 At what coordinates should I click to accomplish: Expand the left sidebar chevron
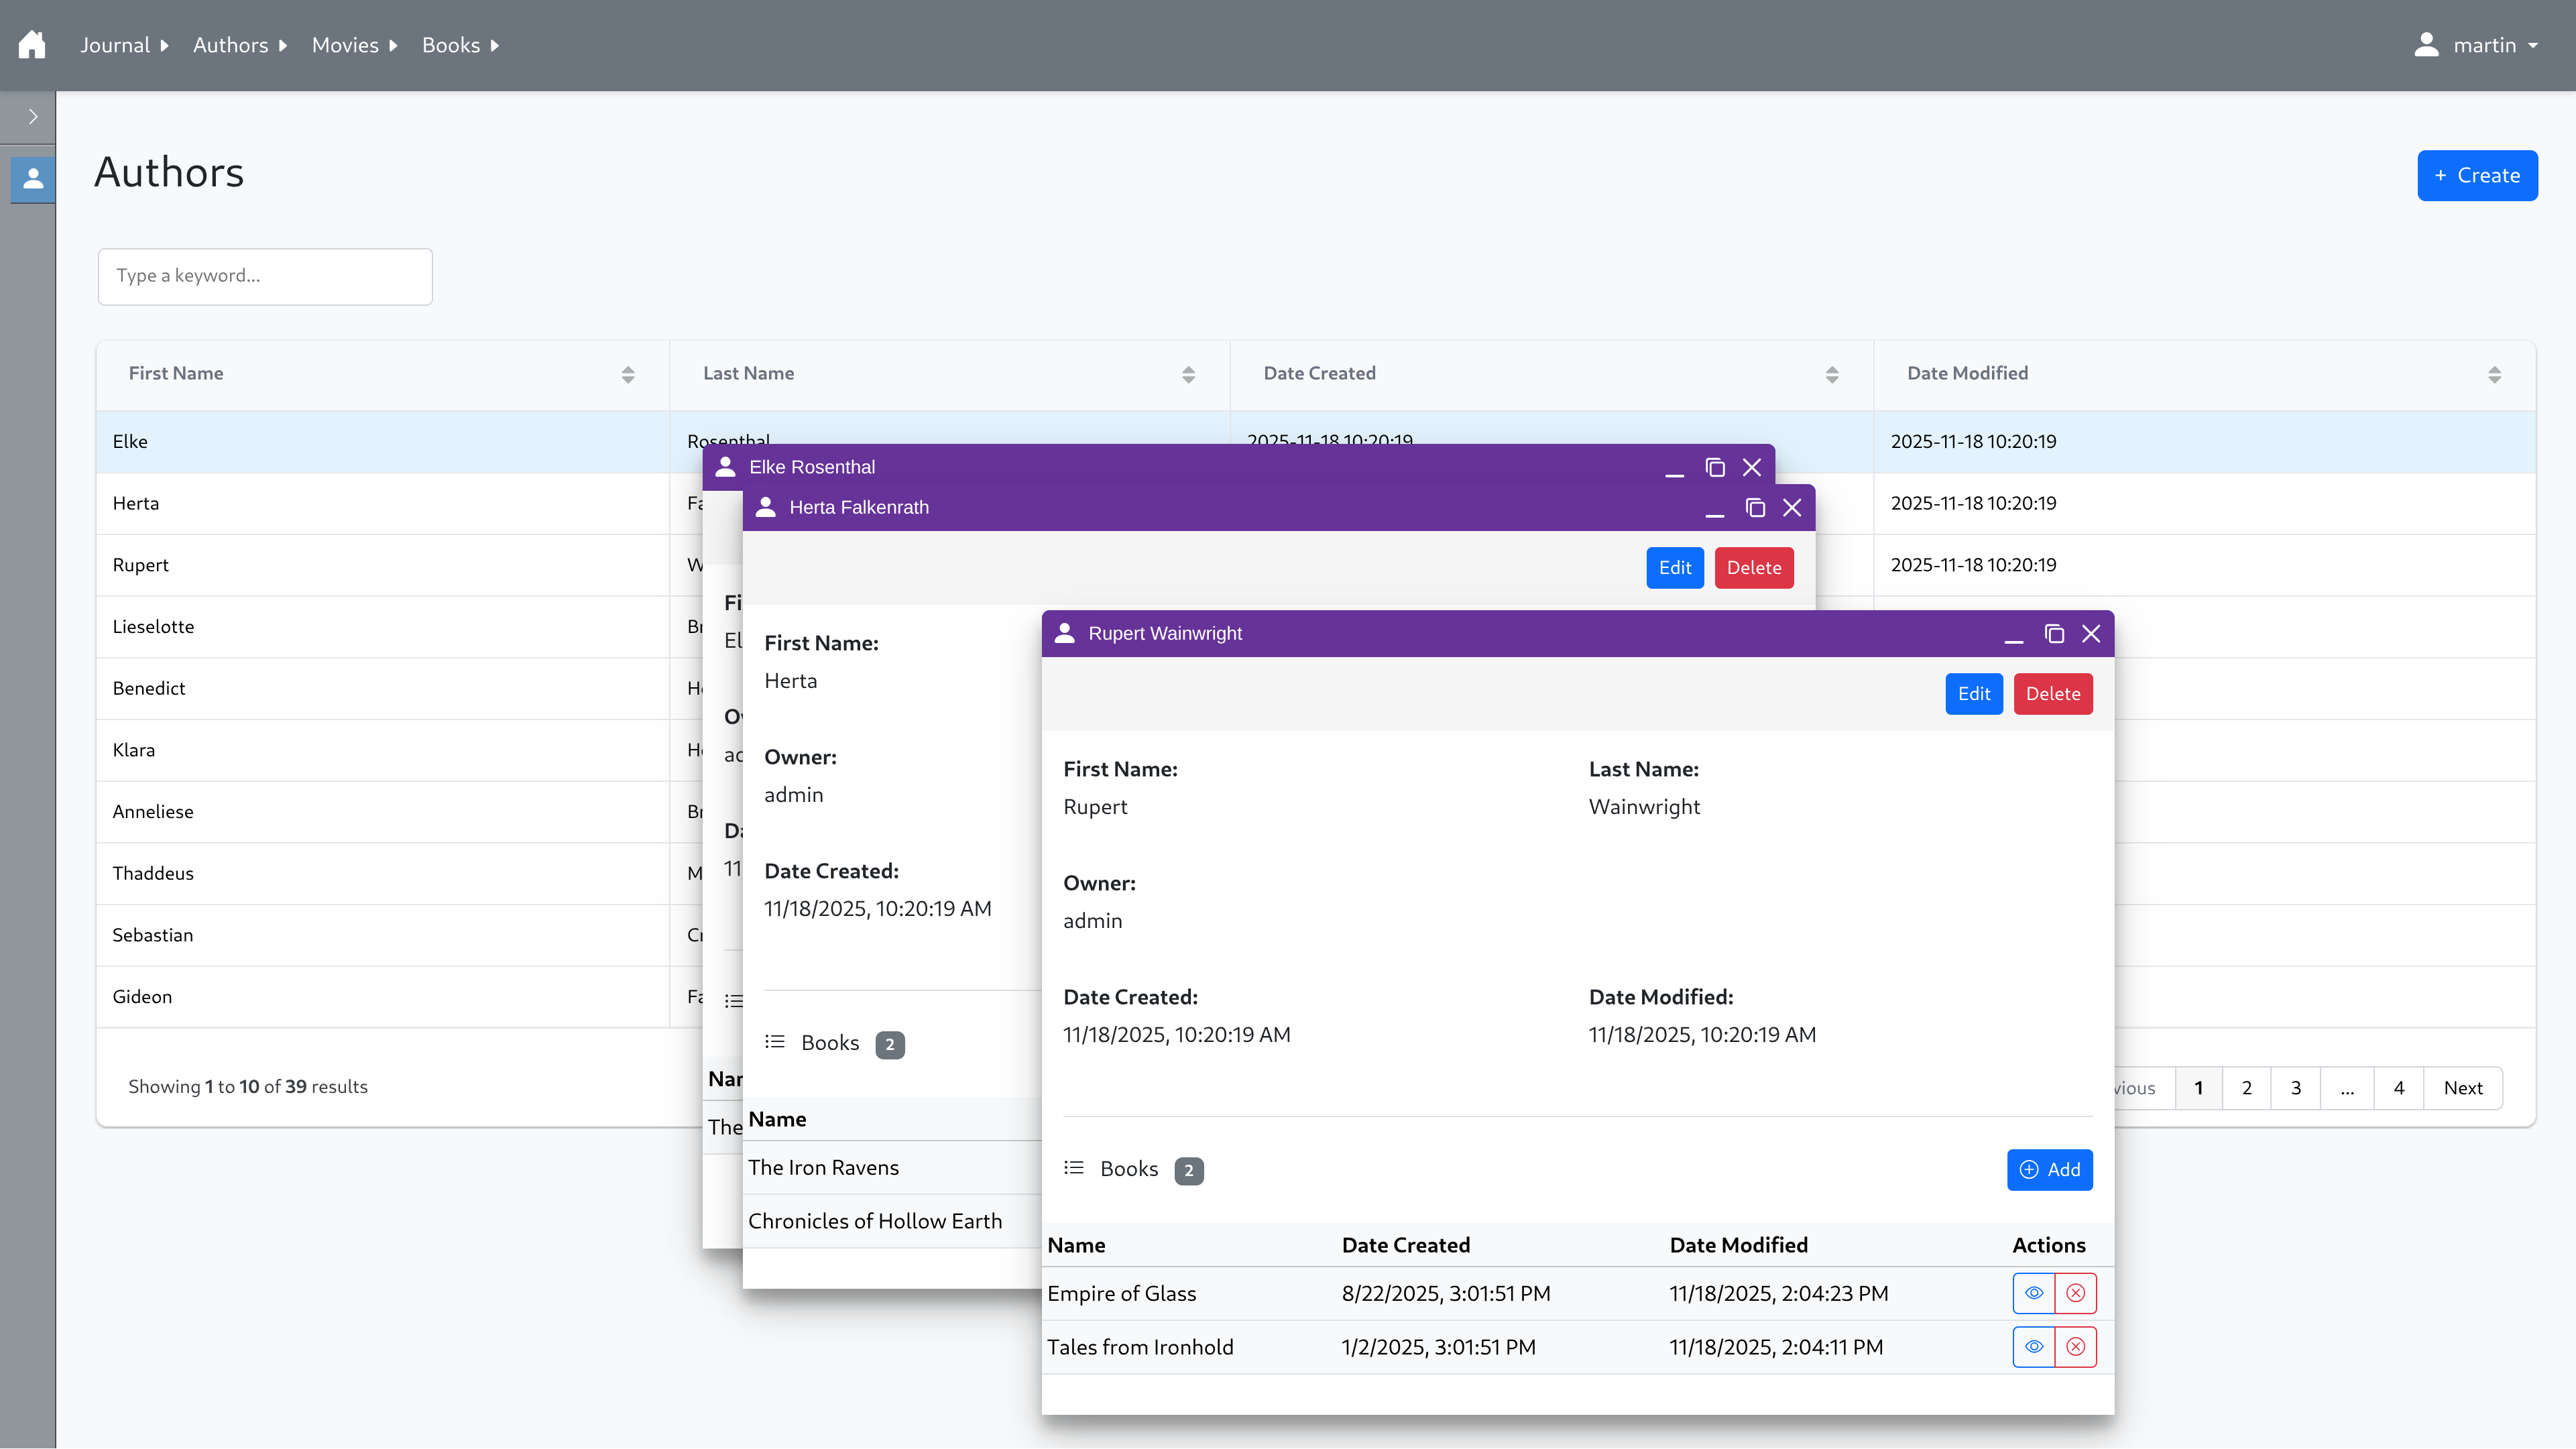(33, 117)
